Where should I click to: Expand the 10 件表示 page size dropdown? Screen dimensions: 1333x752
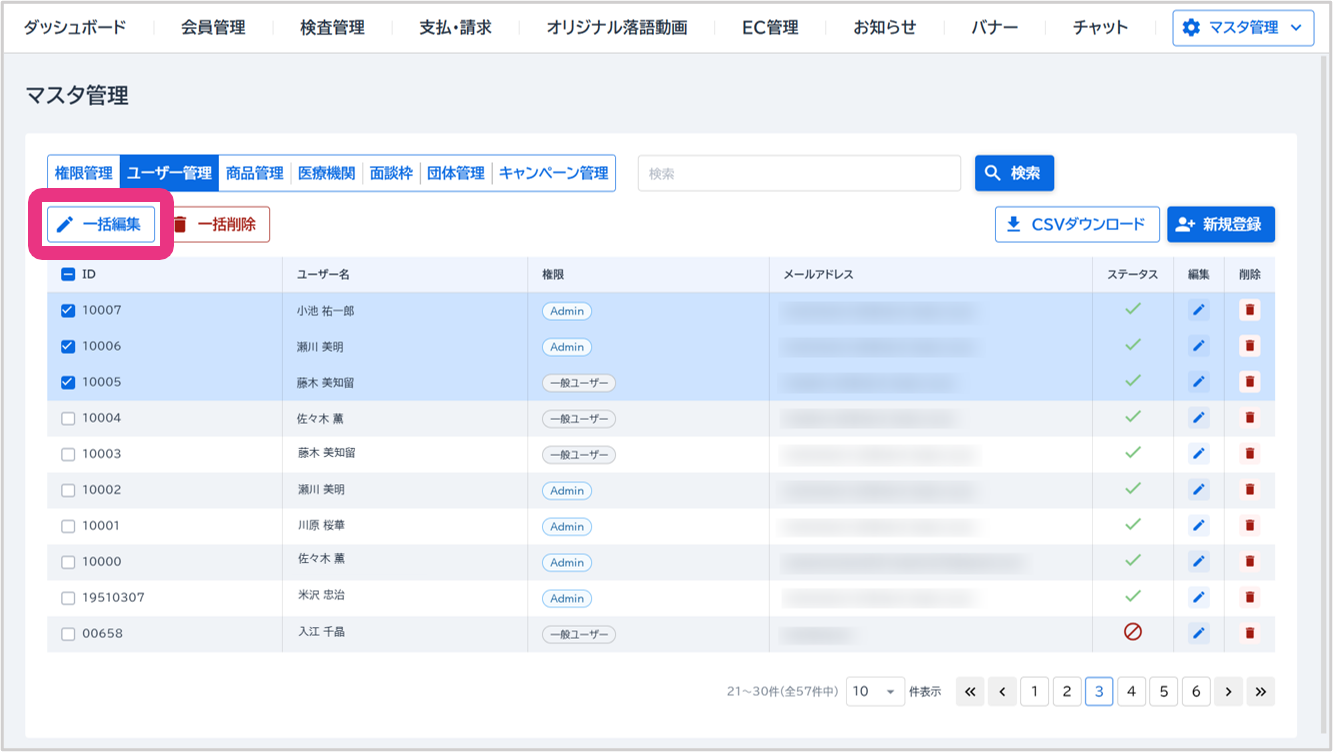tap(875, 691)
